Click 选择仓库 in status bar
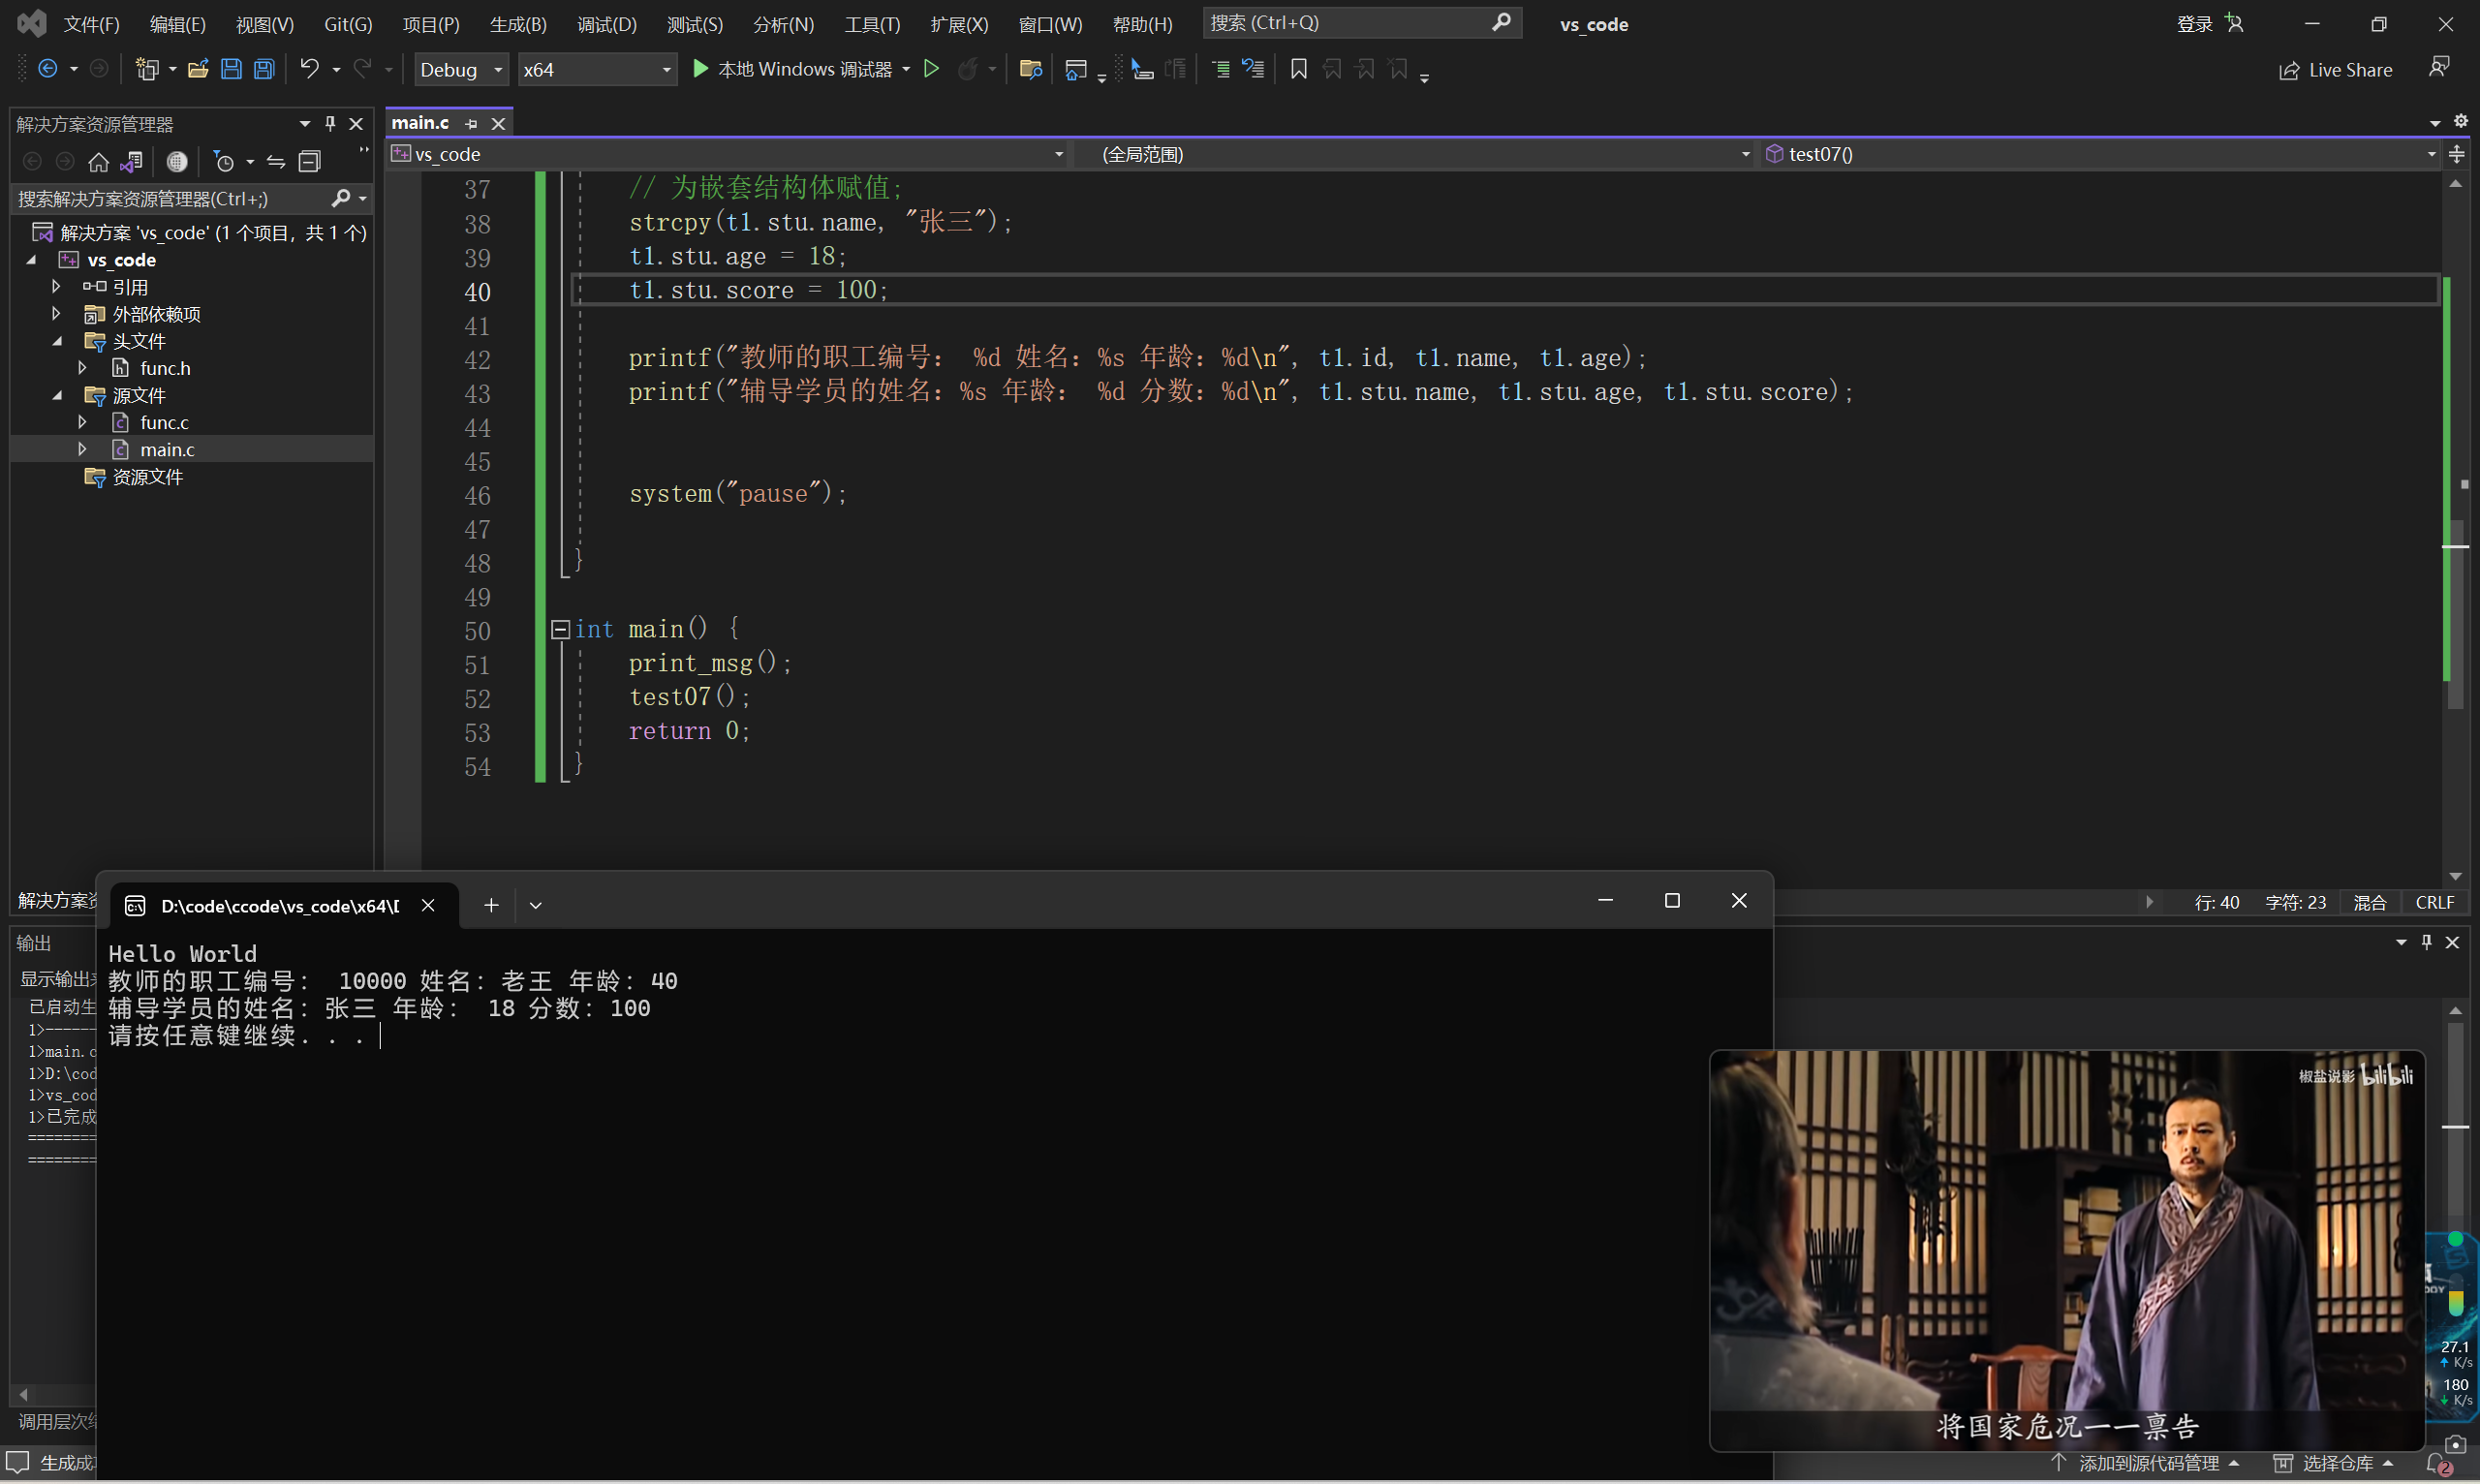Screen dimensions: 2480x1484 (x=2334, y=1464)
